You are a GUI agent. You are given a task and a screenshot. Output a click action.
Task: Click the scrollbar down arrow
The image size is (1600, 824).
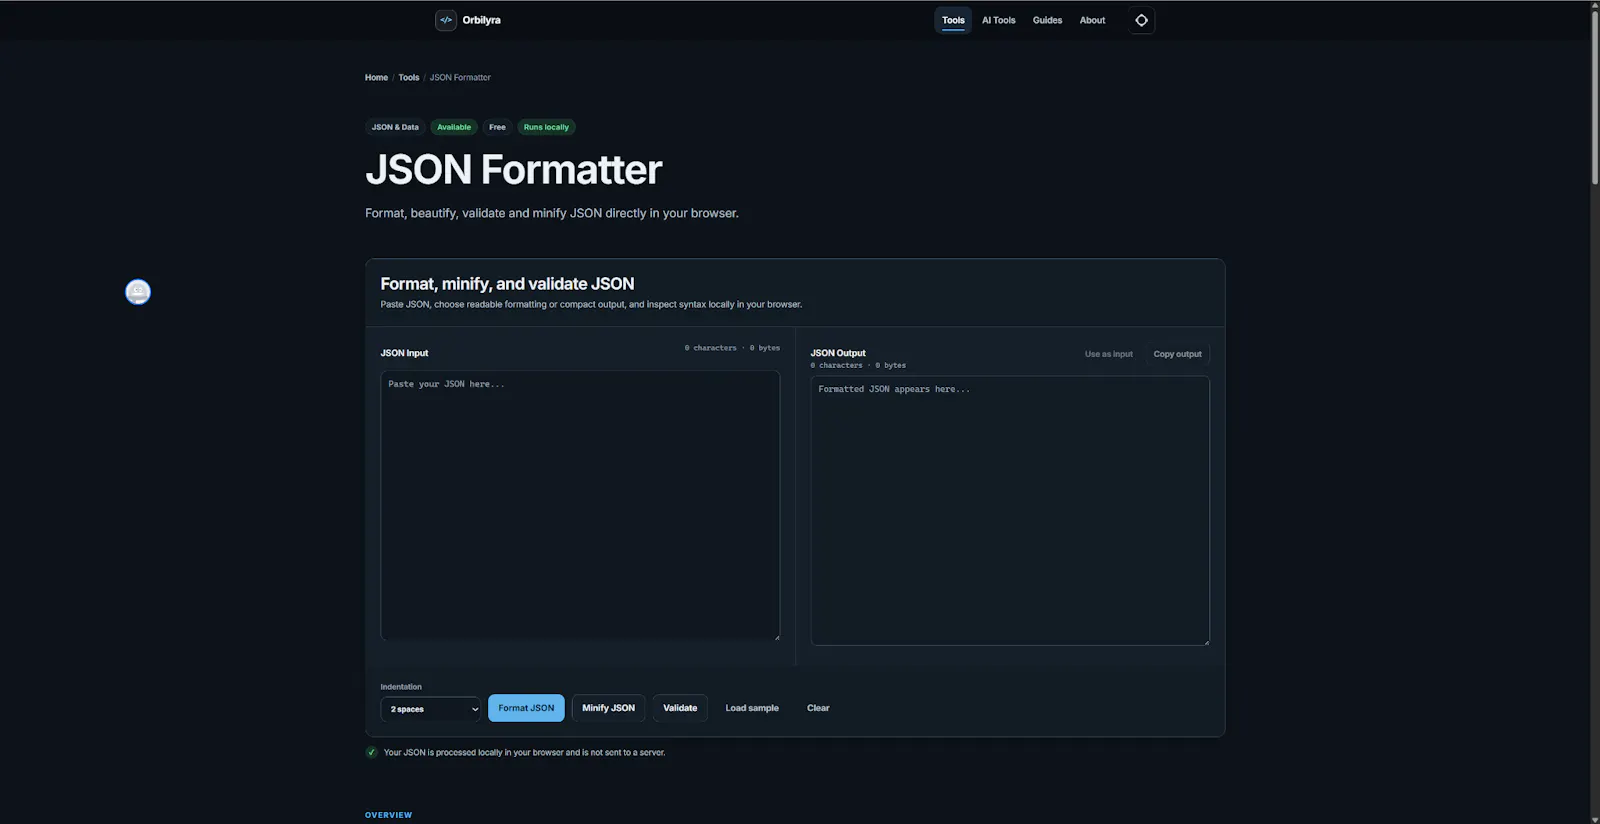tap(1595, 818)
